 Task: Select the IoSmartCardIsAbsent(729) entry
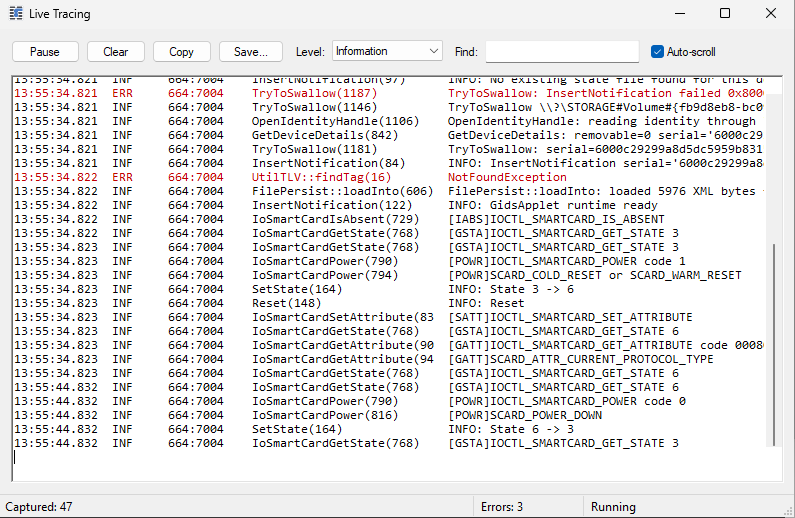tap(388, 219)
